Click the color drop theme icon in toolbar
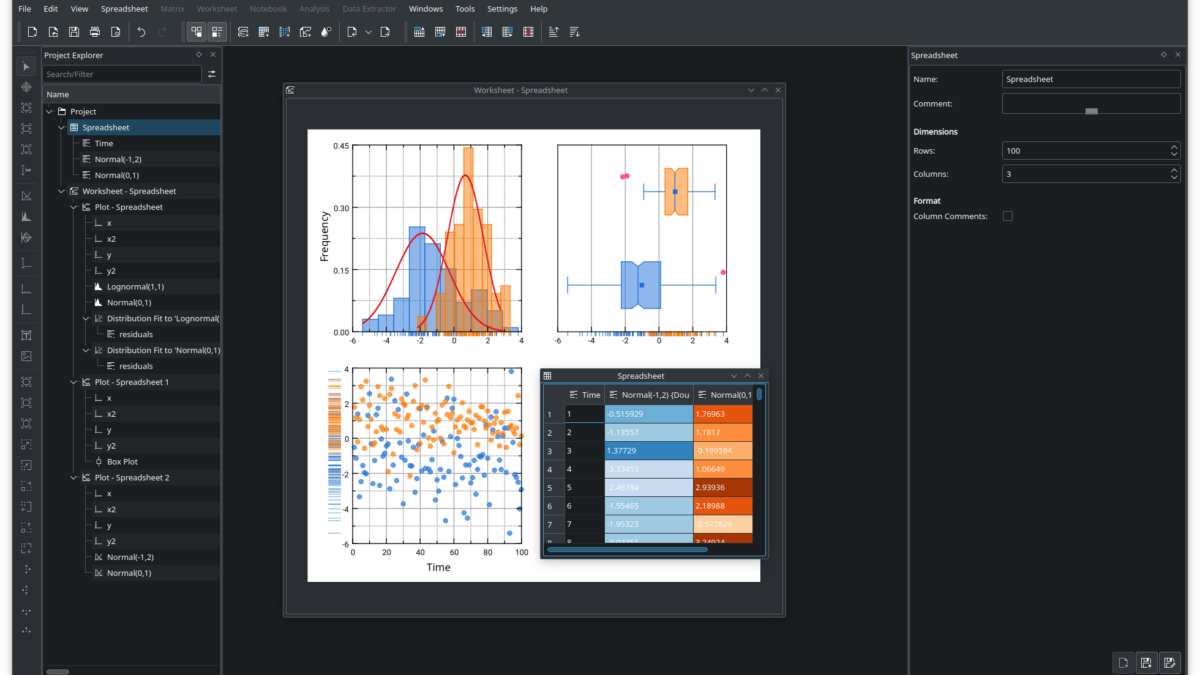The image size is (1200, 675). [326, 32]
